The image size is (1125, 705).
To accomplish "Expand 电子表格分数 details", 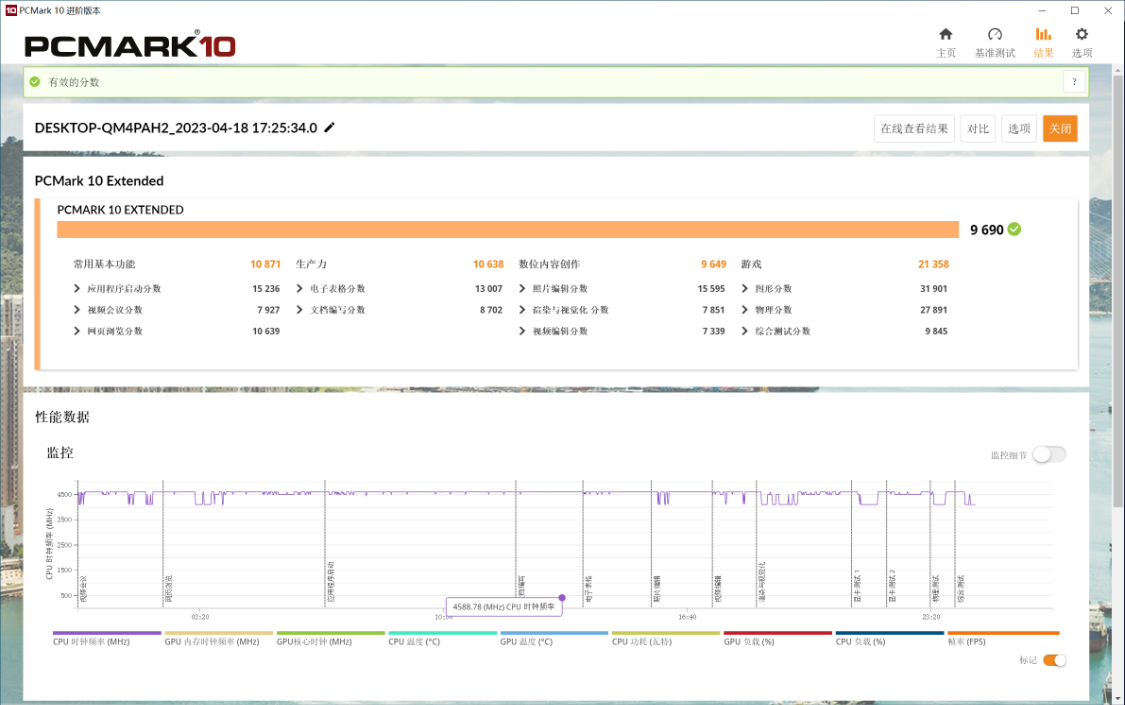I will pos(299,288).
